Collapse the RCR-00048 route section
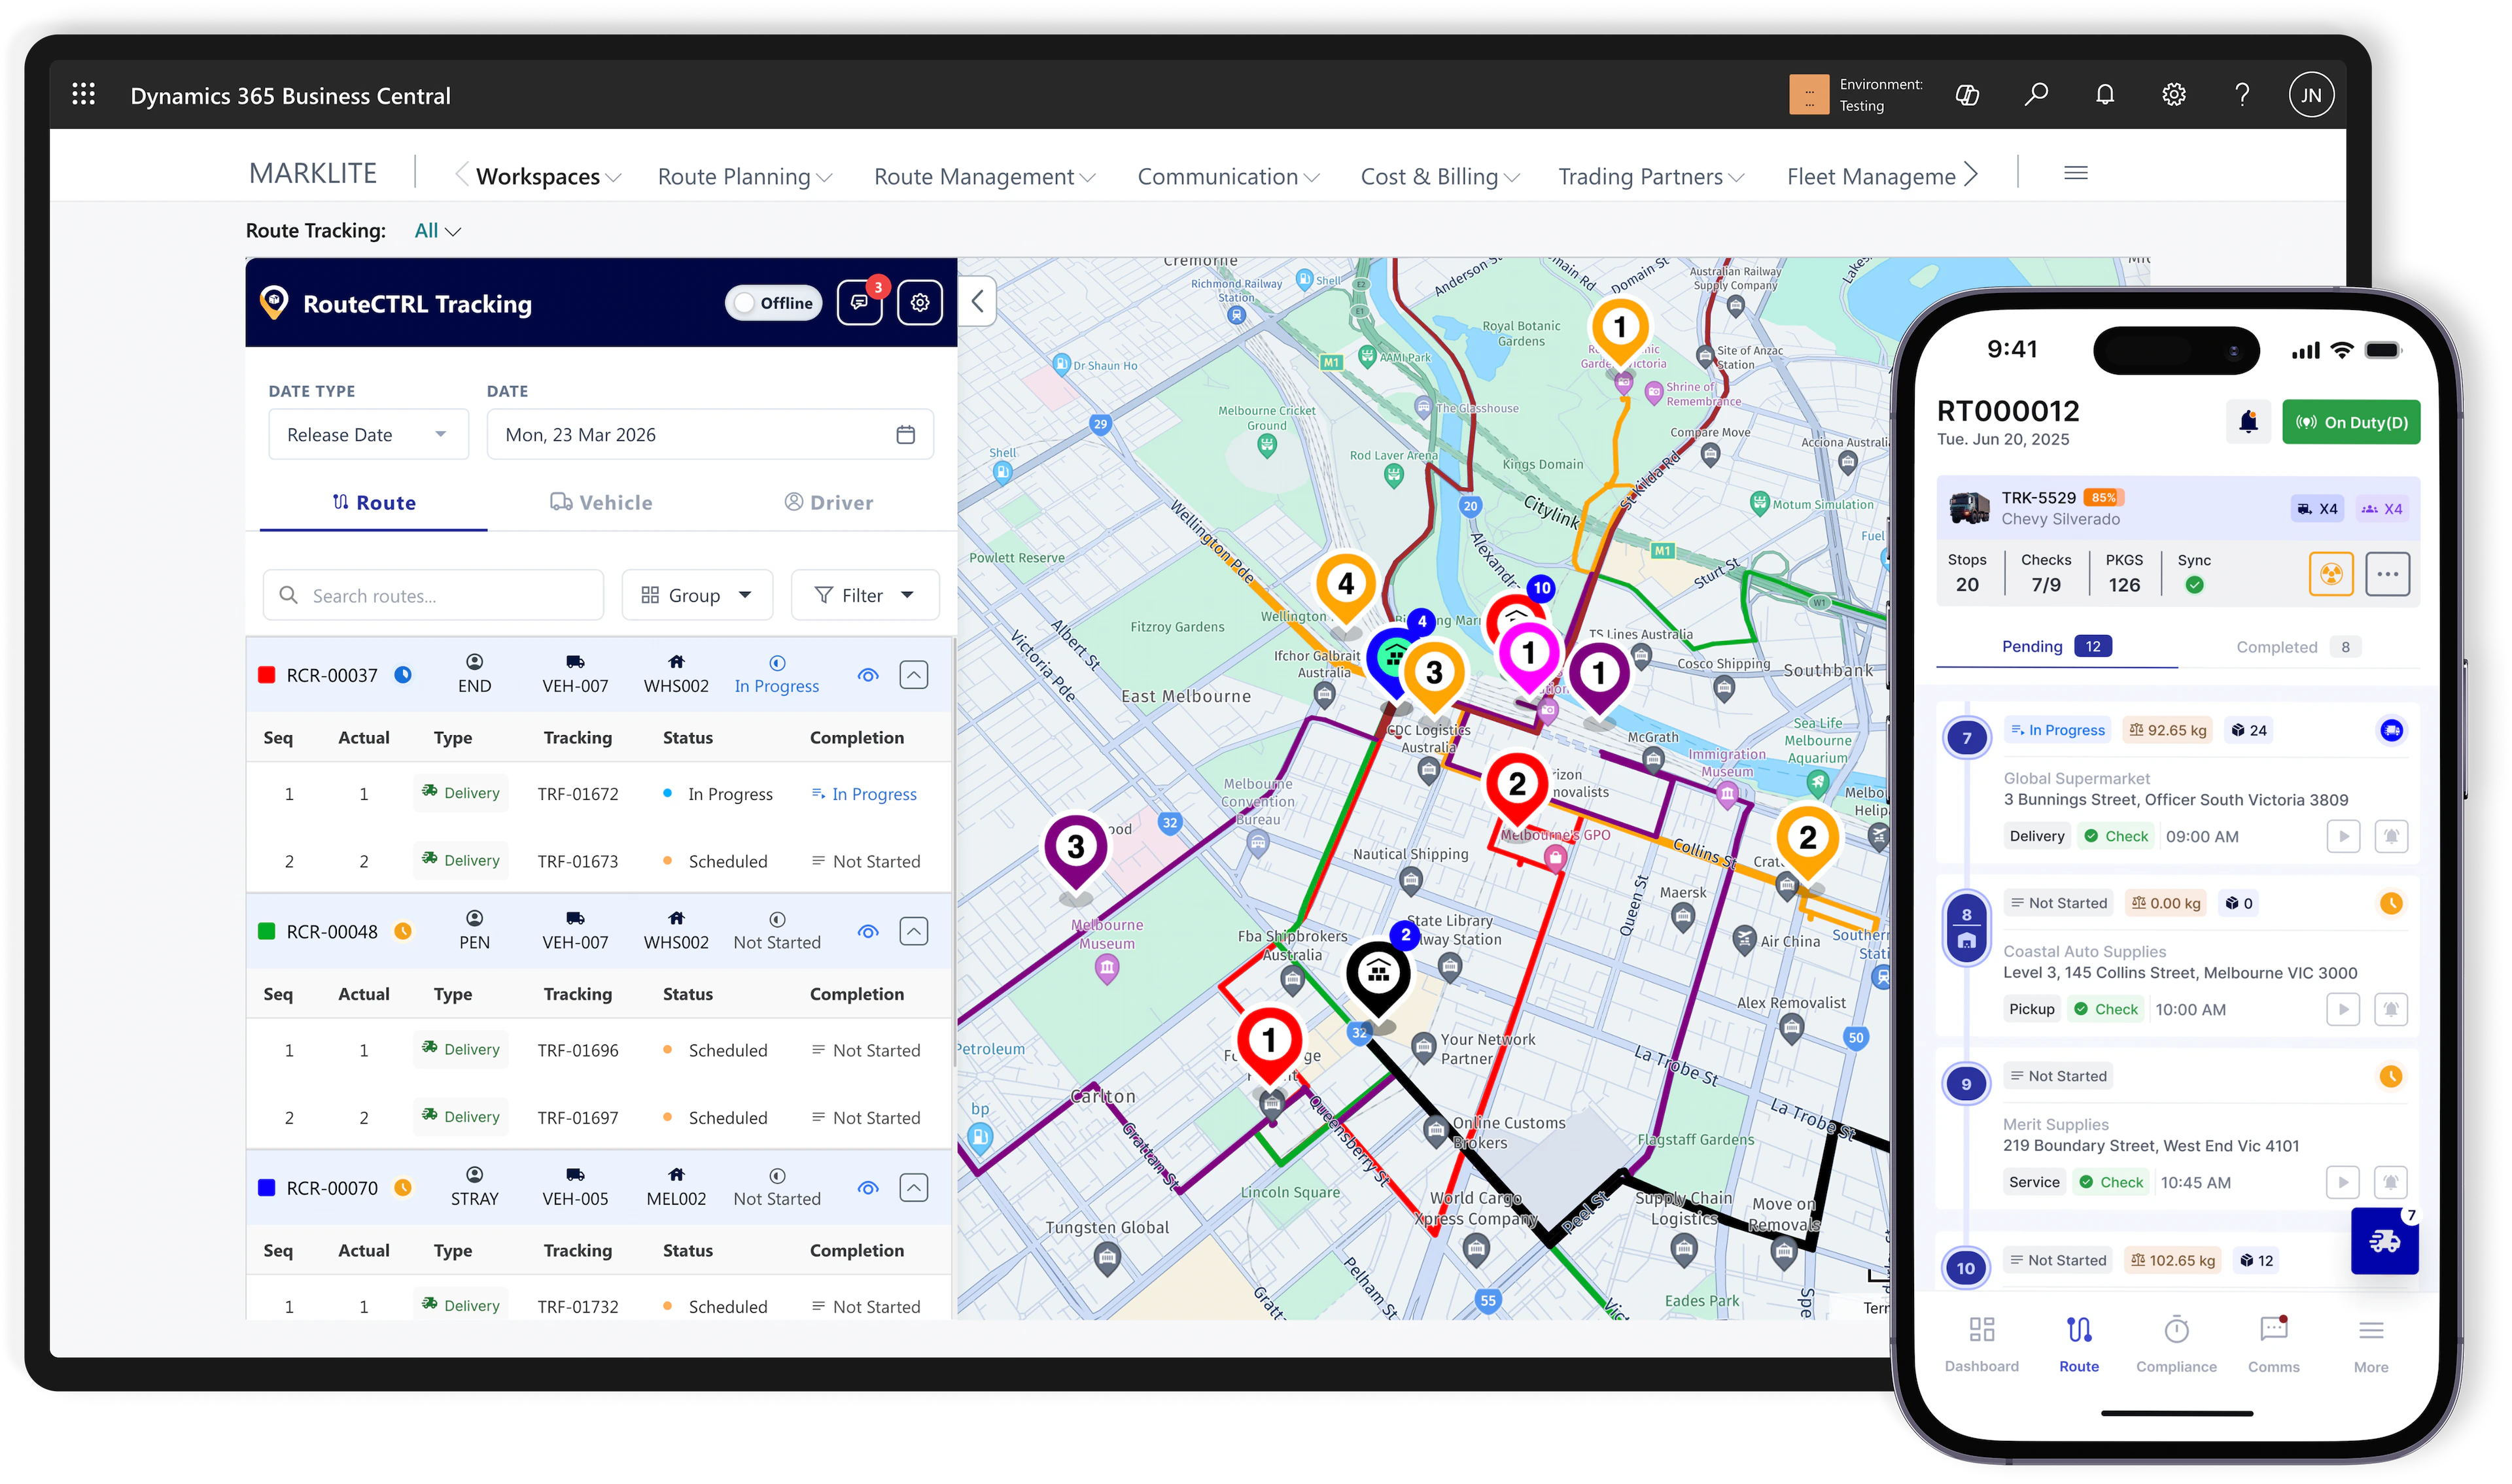The image size is (2512, 1484). pos(914,932)
